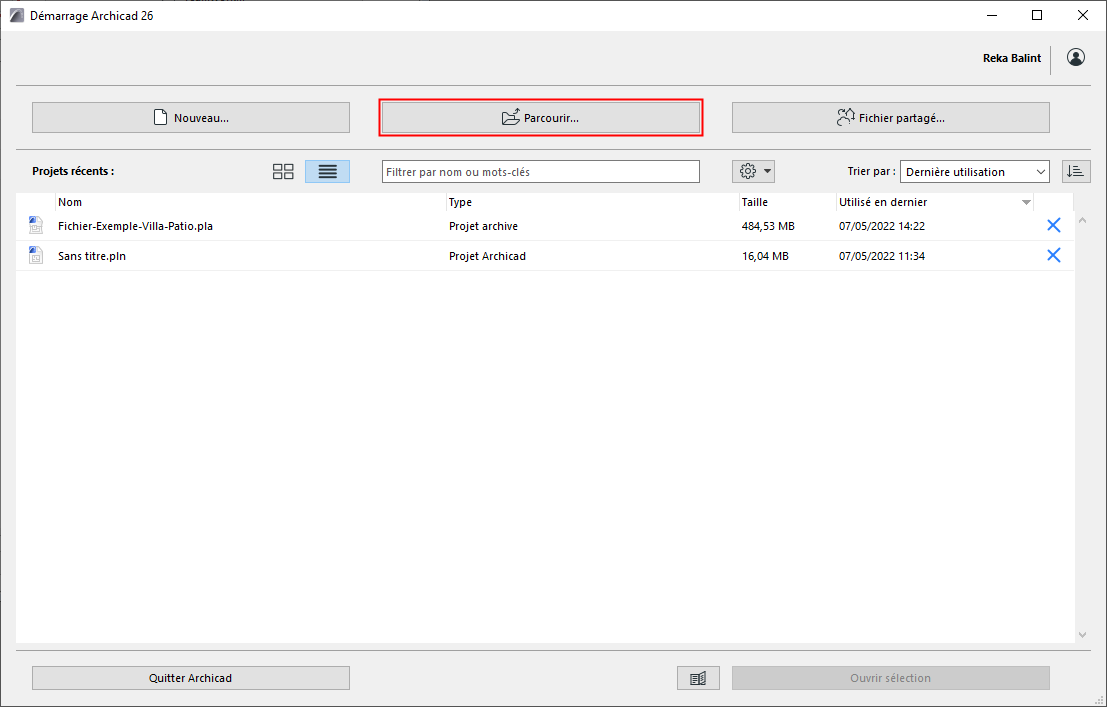This screenshot has height=707, width=1107.
Task: Click the 16,04 MB size cell
Action: tap(765, 256)
